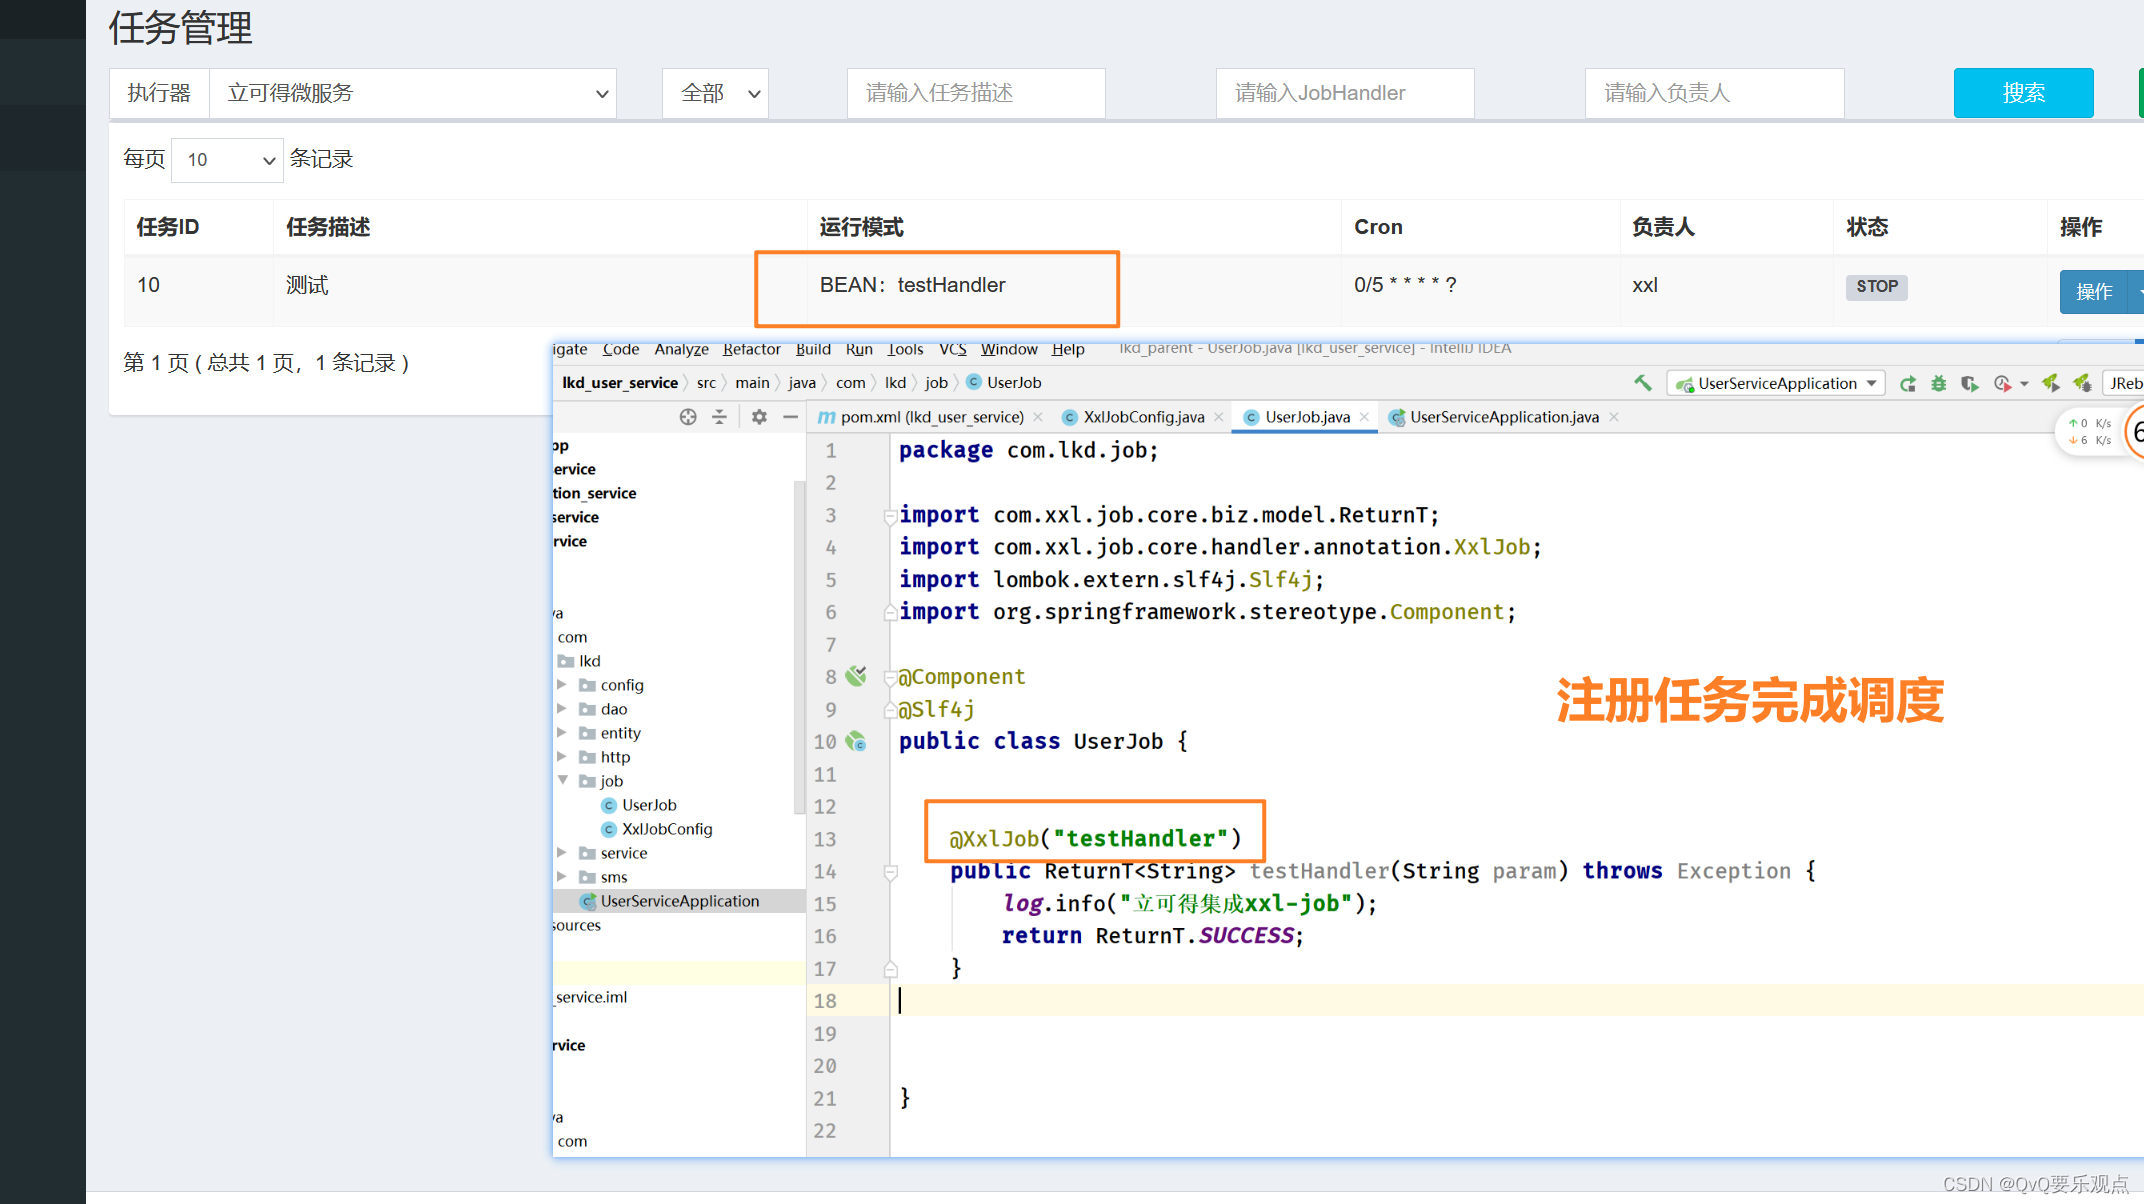2144x1204 pixels.
Task: Open project panel settings gear
Action: 759,417
